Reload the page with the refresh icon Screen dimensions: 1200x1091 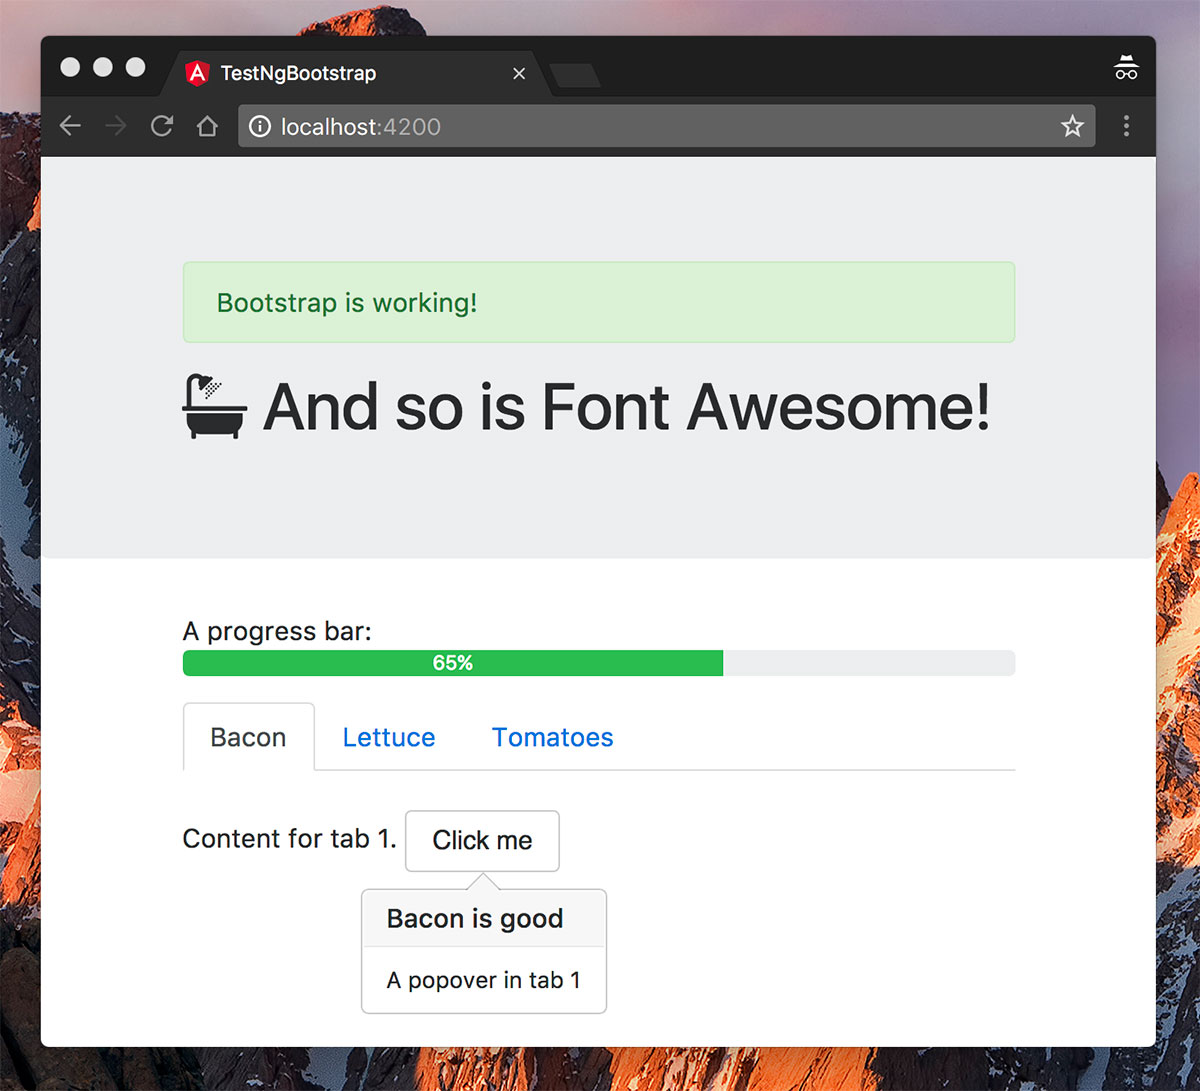(162, 126)
